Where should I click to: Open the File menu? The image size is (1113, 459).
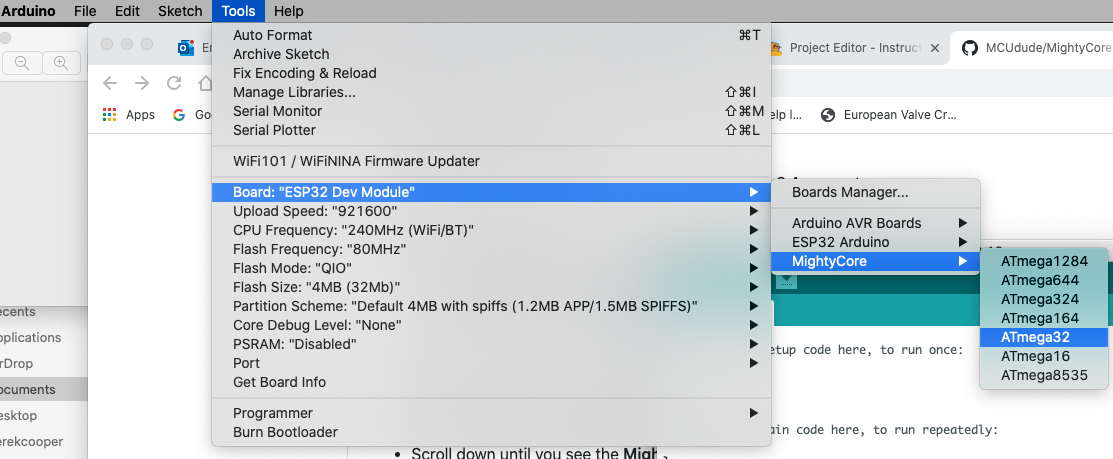click(85, 11)
